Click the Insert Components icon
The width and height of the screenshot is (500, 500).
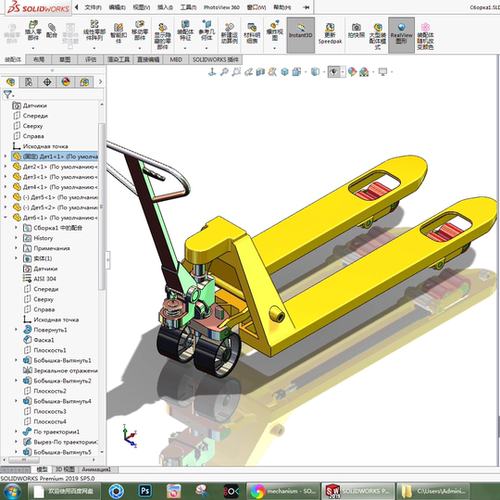[x=33, y=25]
